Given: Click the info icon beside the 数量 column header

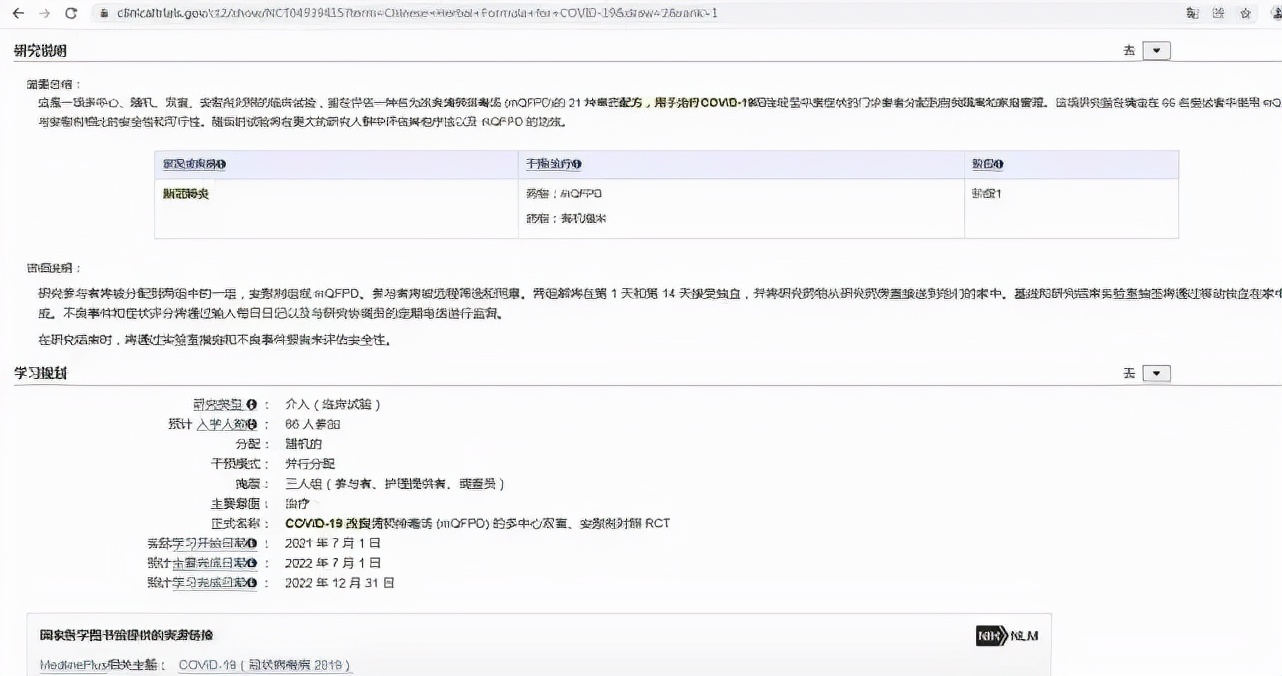Looking at the screenshot, I should coord(1001,164).
